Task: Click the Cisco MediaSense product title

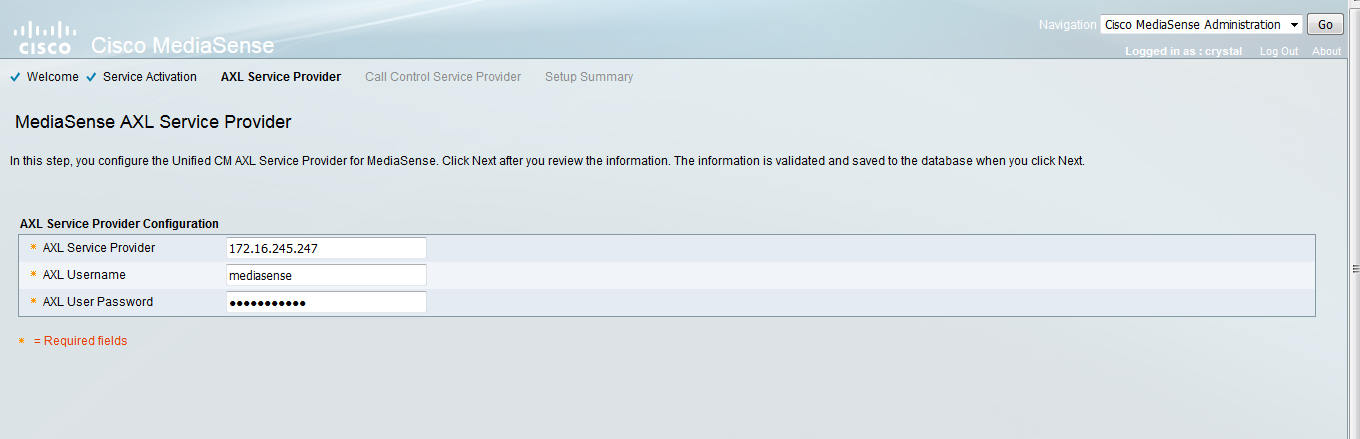Action: coord(182,46)
